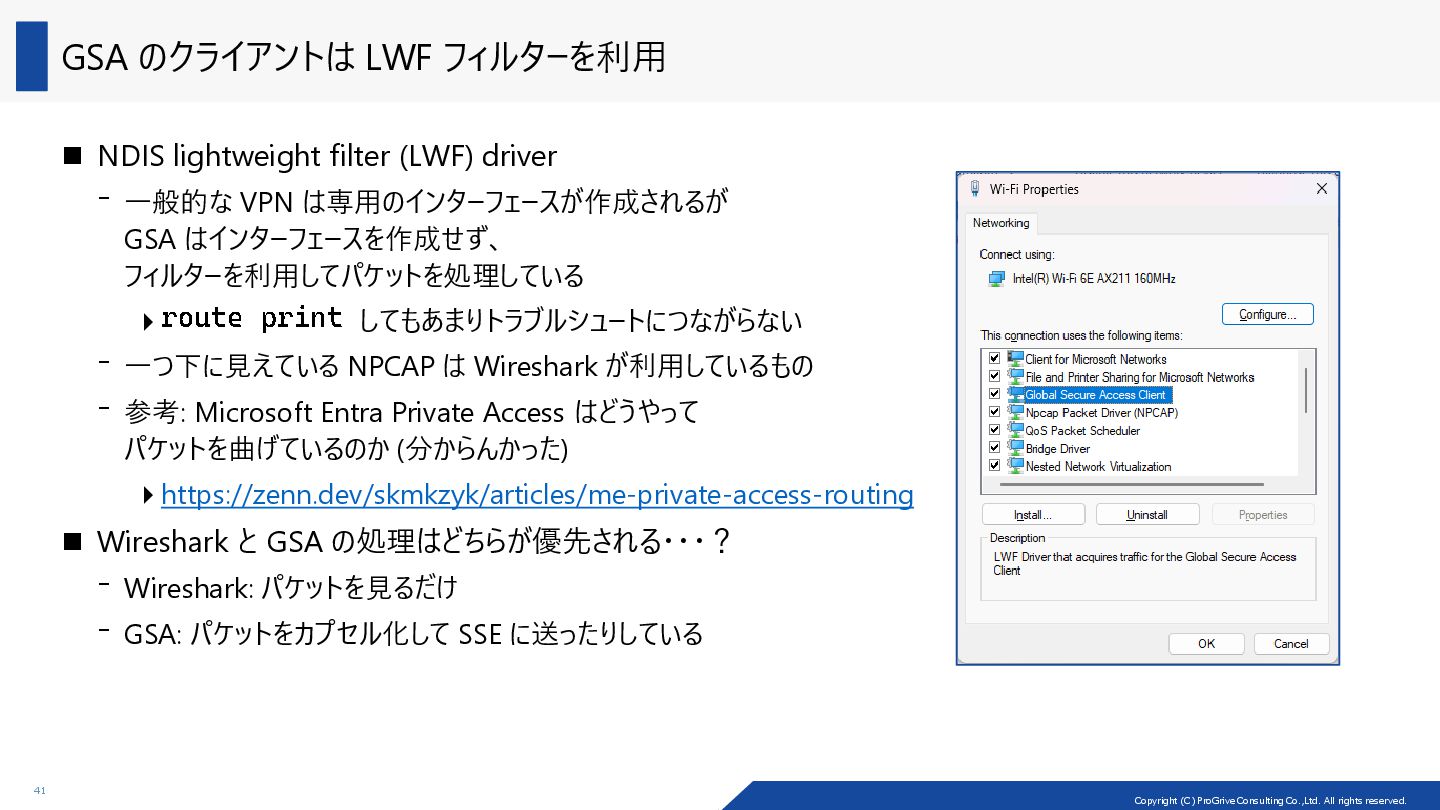This screenshot has width=1440, height=810.
Task: Click the Uninstall button
Action: point(1147,515)
